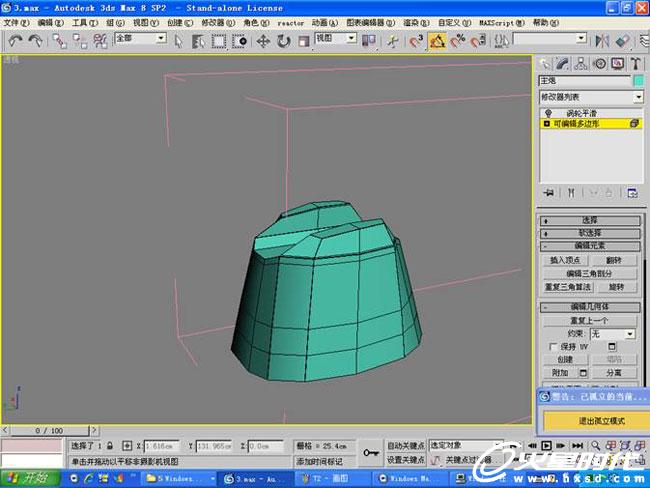Switch to the Motion command panel tab
Image resolution: width=650 pixels, height=488 pixels.
[x=599, y=64]
